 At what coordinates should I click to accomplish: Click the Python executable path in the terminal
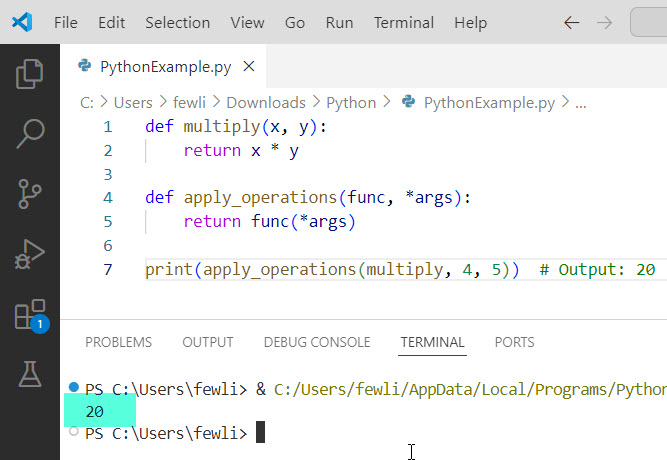coord(470,389)
